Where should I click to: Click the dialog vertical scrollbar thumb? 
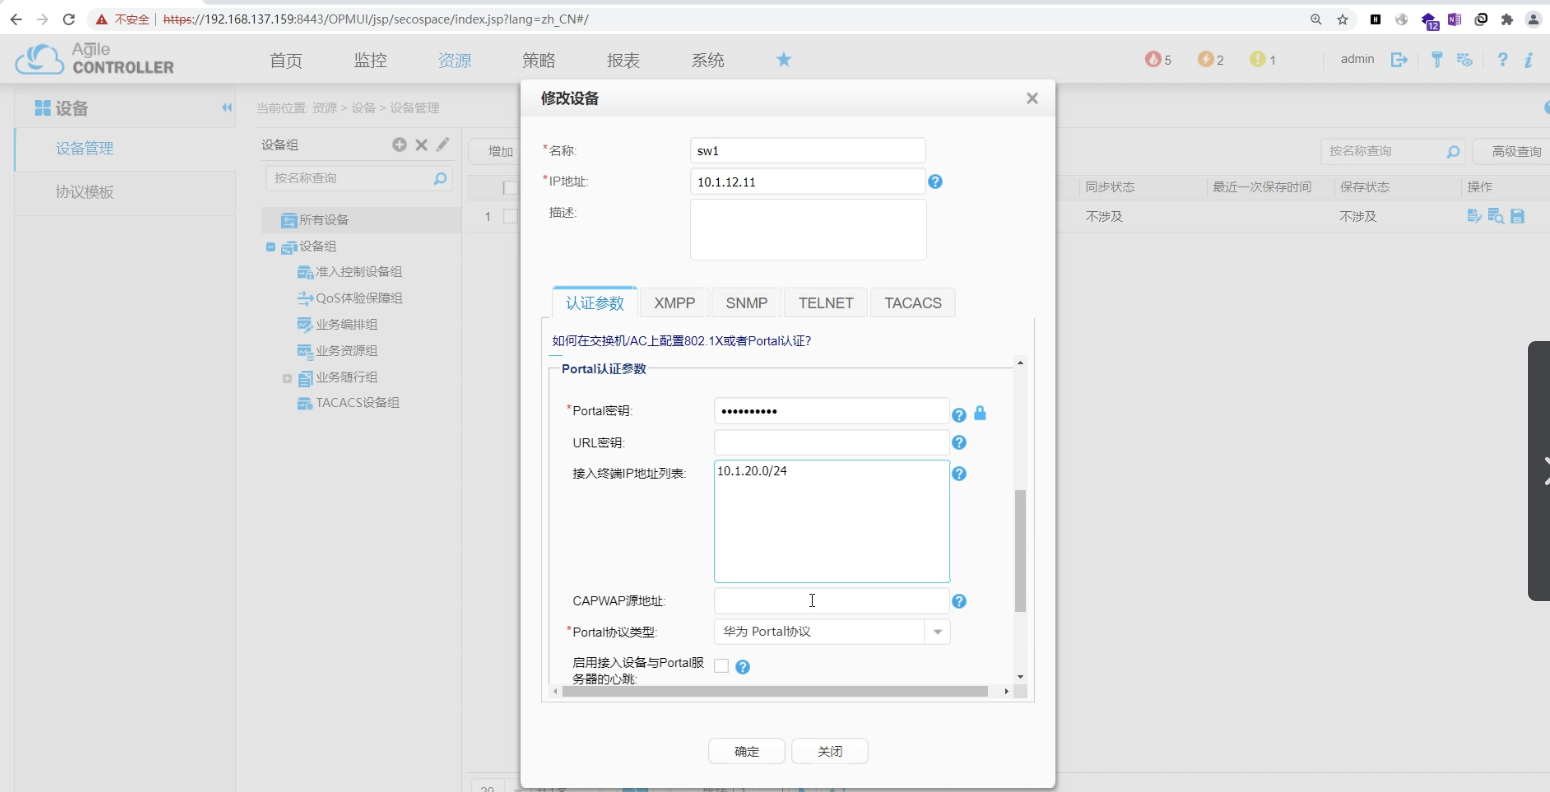point(1020,551)
